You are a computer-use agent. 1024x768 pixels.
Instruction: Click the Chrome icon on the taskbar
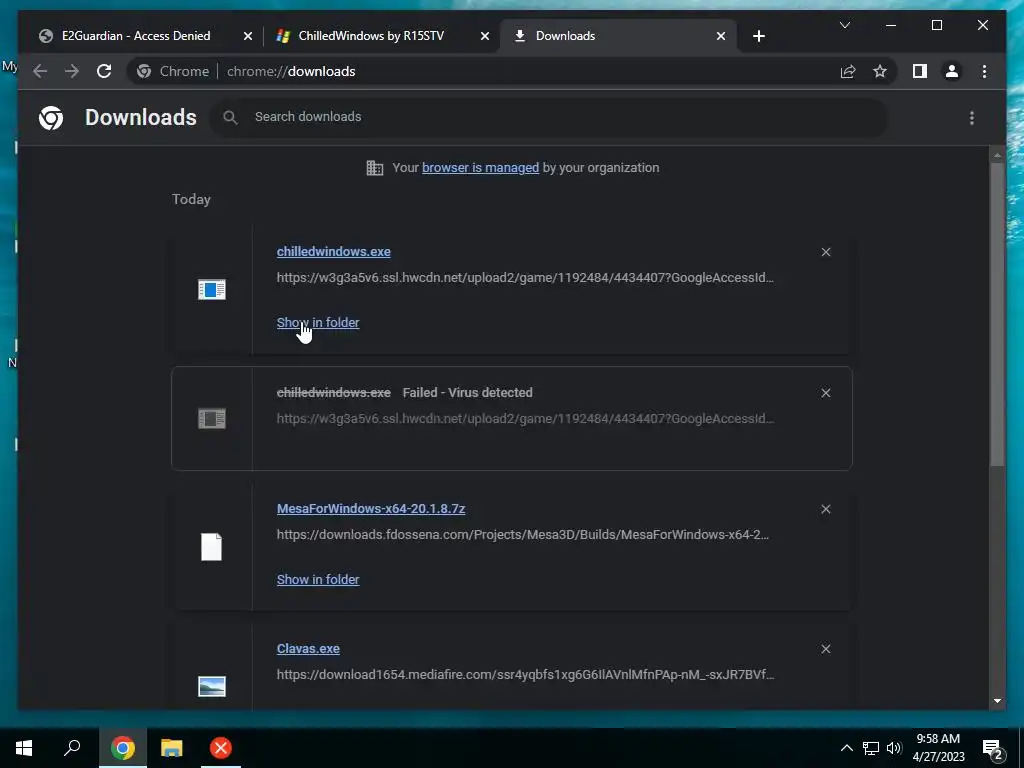[123, 748]
